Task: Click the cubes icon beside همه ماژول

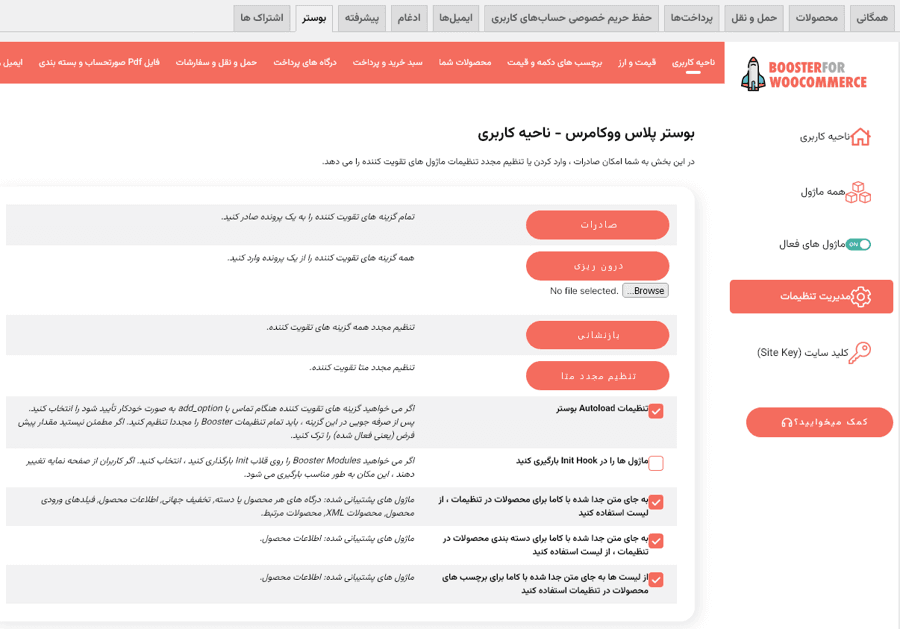Action: 858,192
